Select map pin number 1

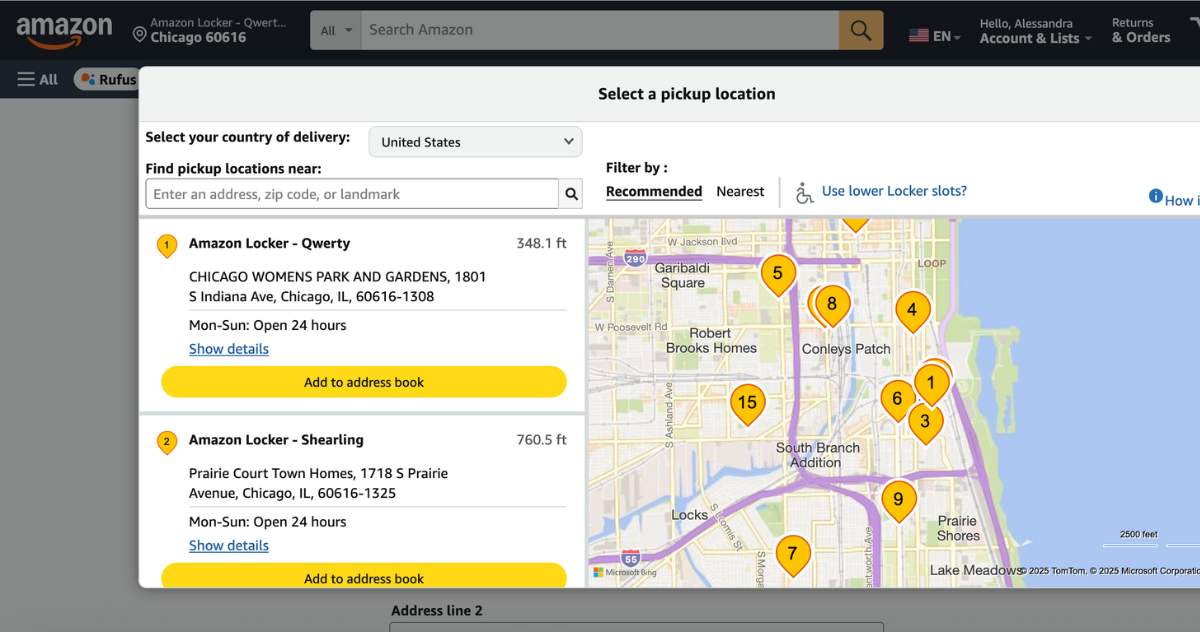(x=931, y=384)
